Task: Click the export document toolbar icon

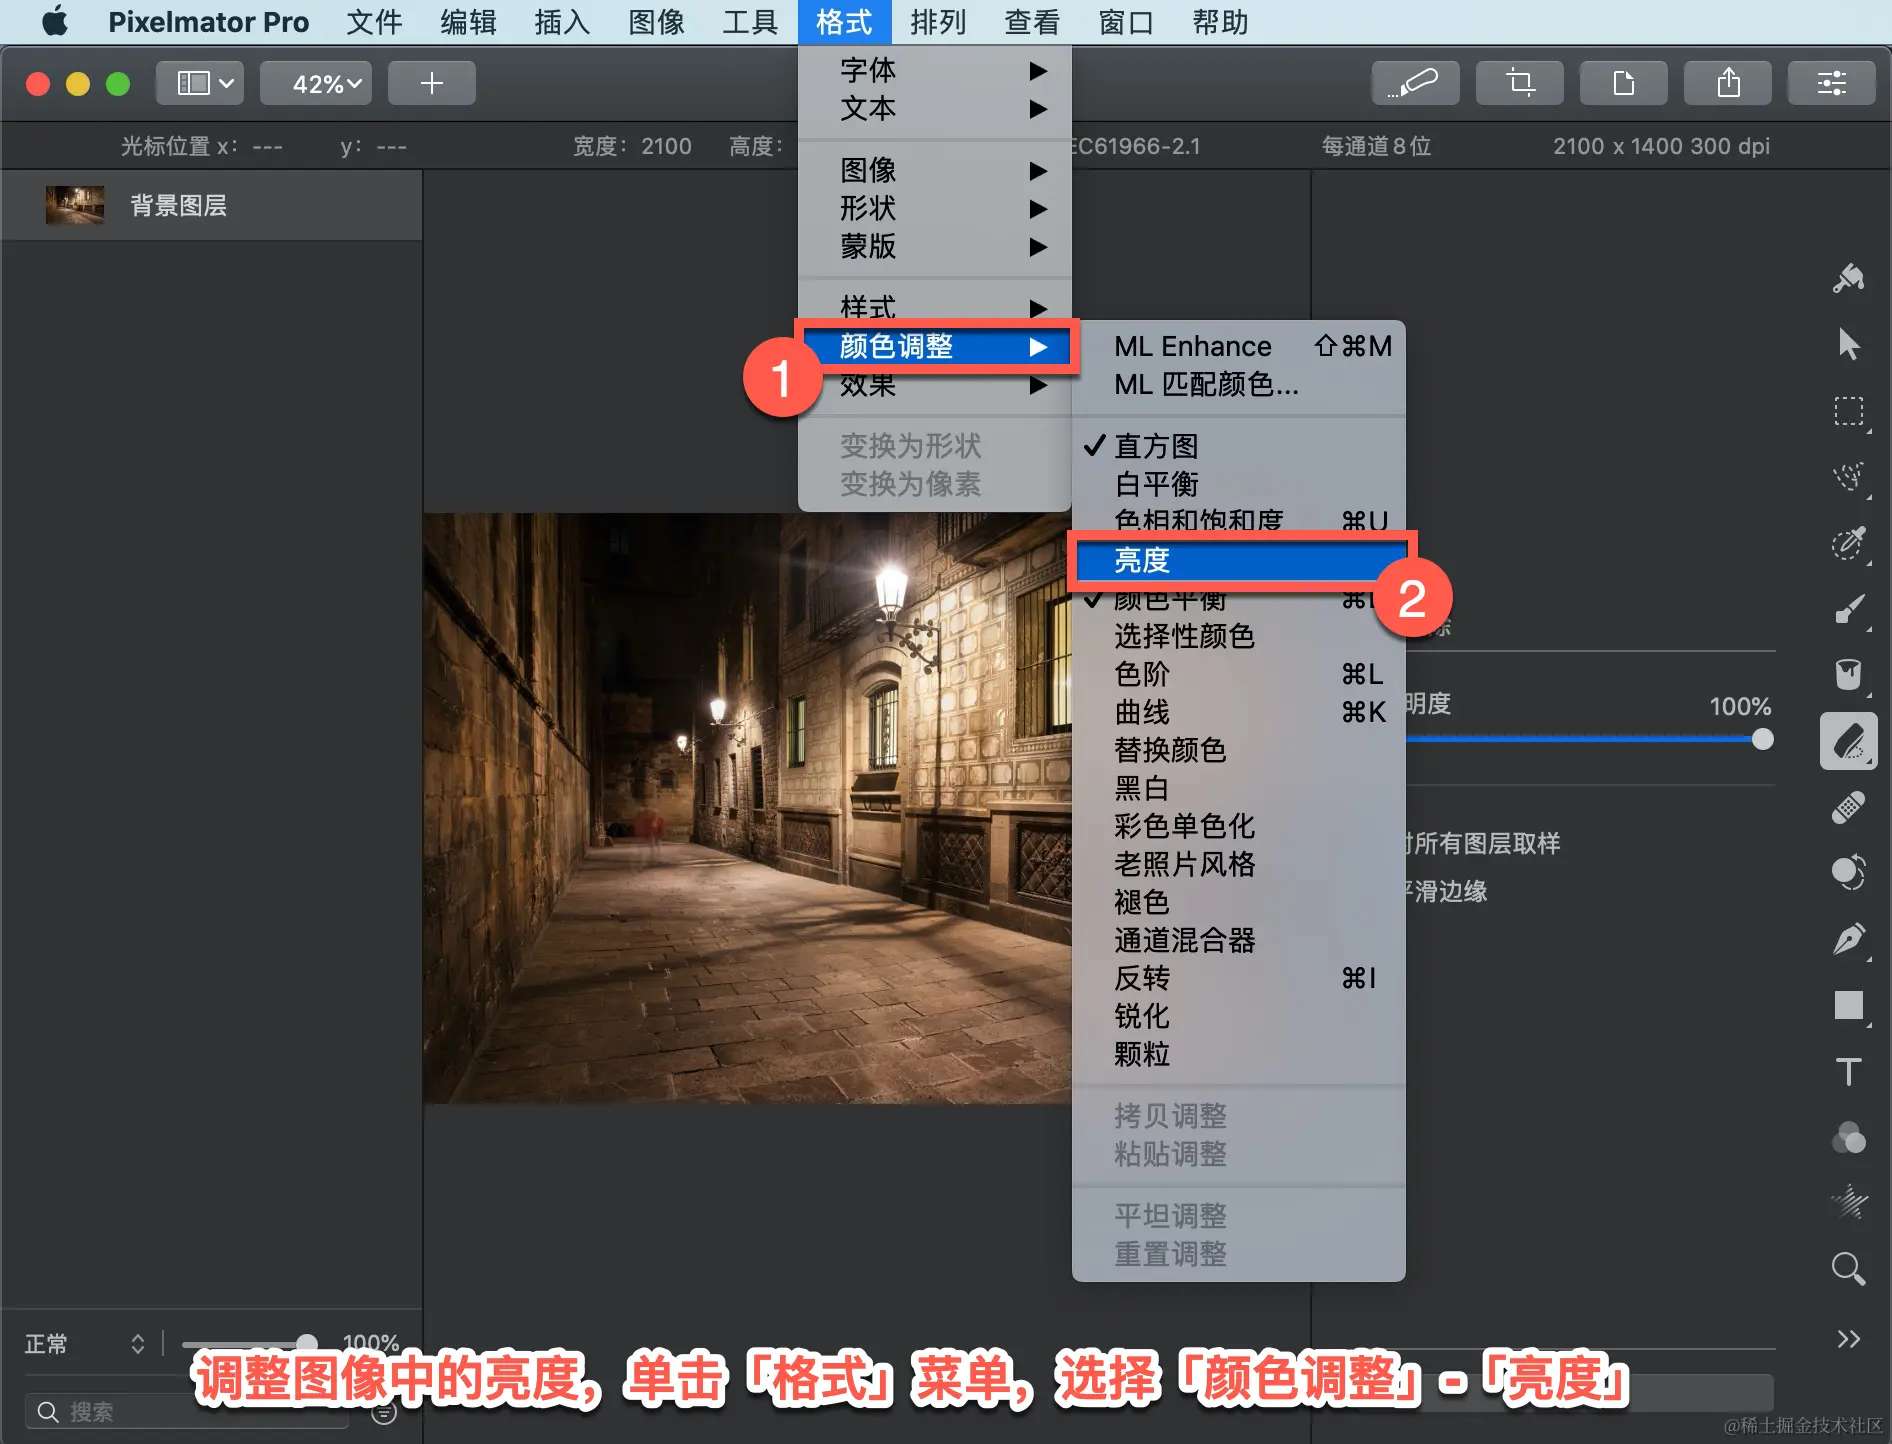Action: [x=1624, y=83]
